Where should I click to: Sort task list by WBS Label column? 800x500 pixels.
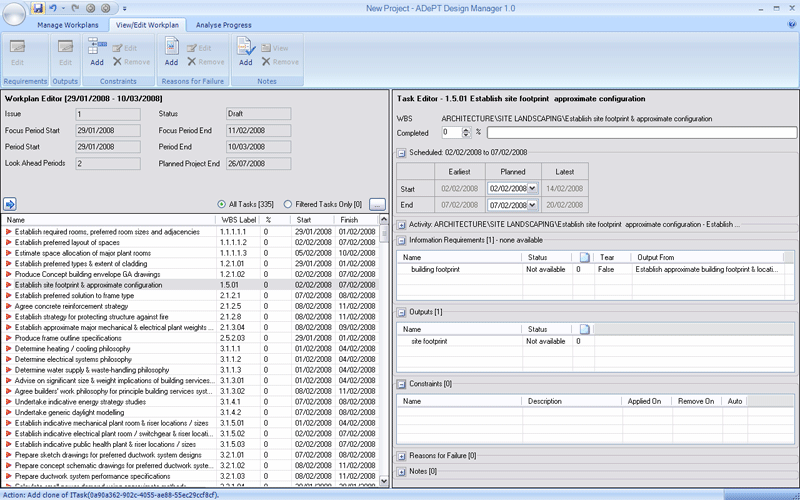click(239, 220)
